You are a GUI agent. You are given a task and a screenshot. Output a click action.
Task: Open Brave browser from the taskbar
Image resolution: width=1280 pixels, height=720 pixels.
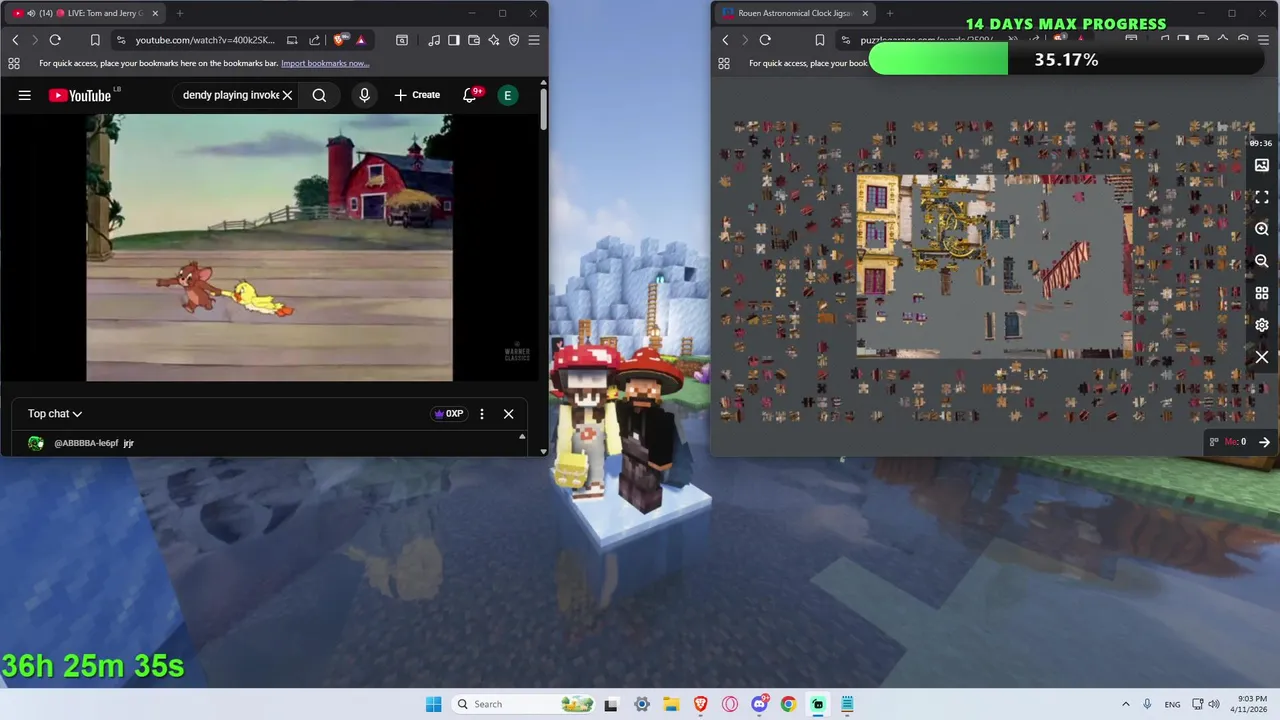(x=700, y=704)
